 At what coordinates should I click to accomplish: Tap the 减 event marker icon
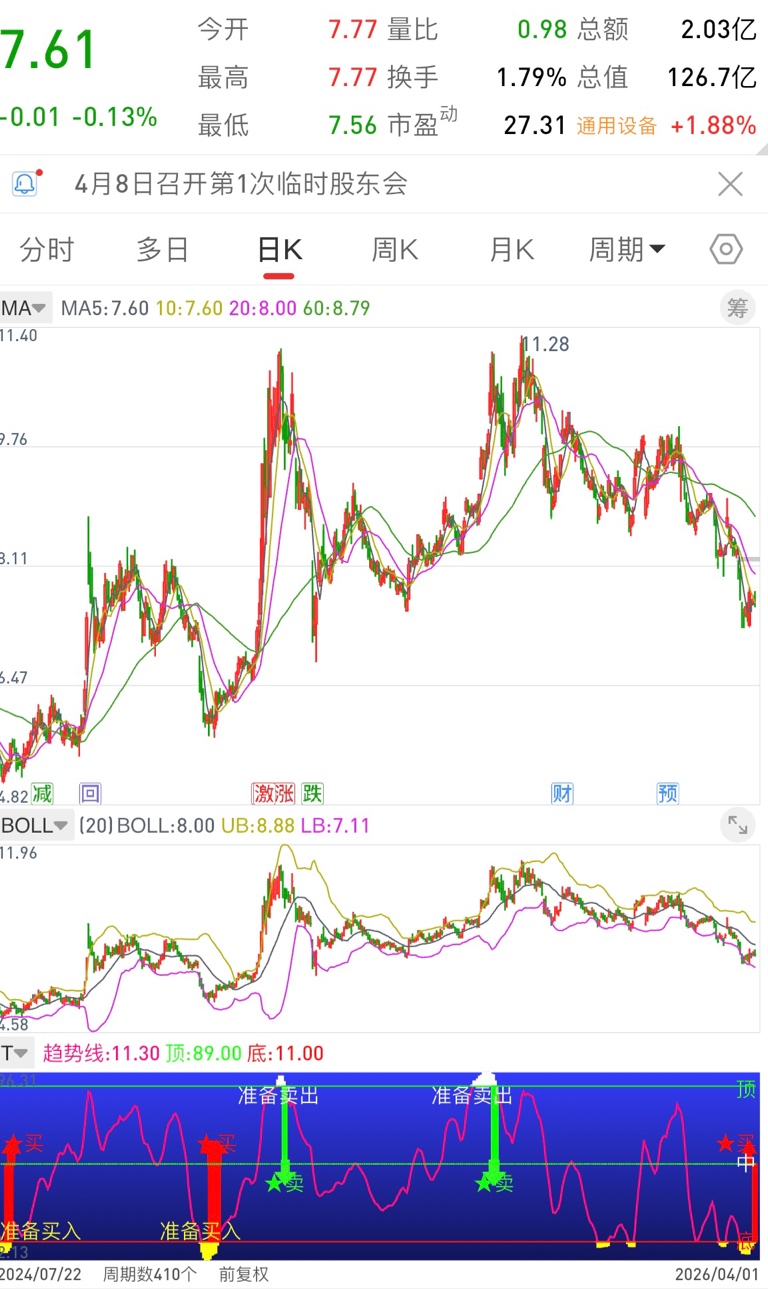[42, 794]
